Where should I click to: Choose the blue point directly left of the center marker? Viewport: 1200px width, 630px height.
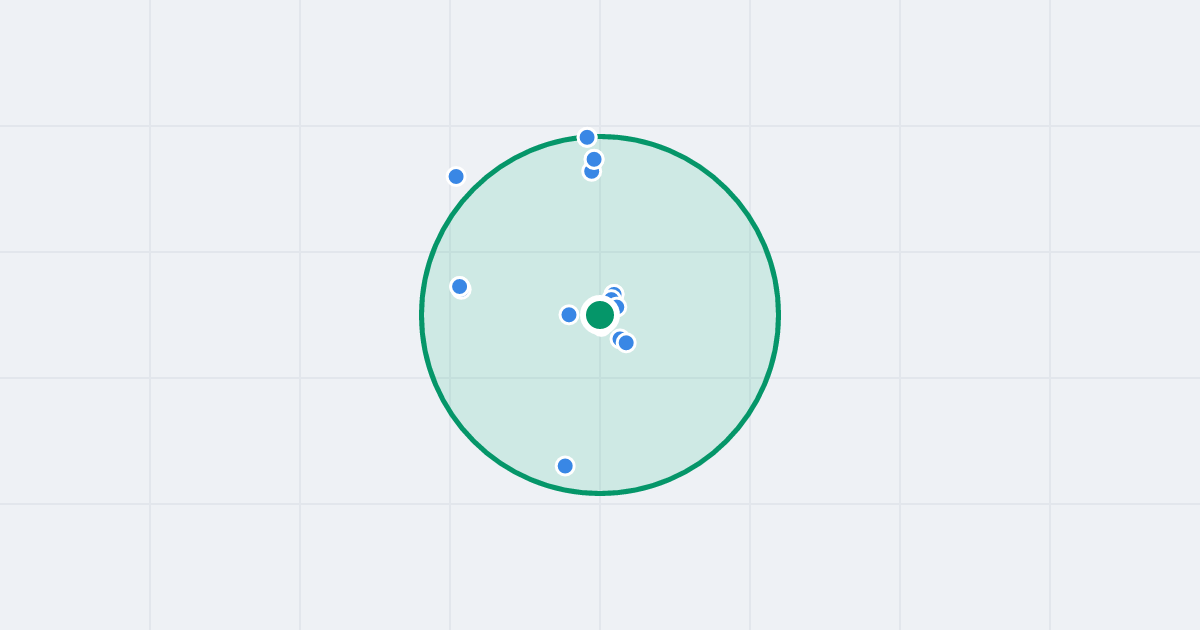point(569,315)
